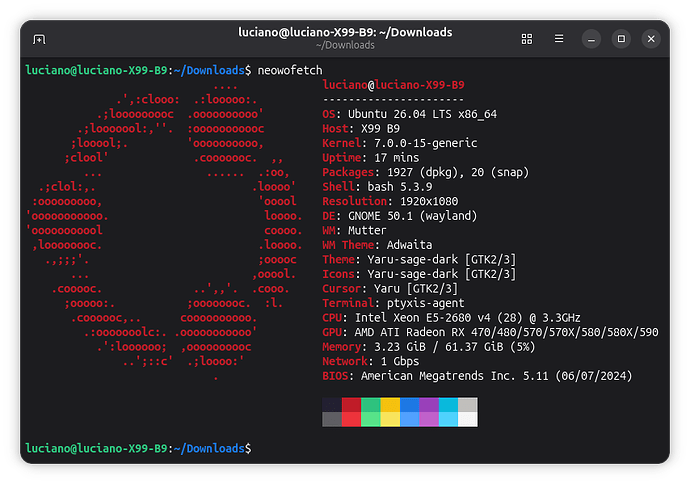Click the white palette swatch

(x=467, y=419)
